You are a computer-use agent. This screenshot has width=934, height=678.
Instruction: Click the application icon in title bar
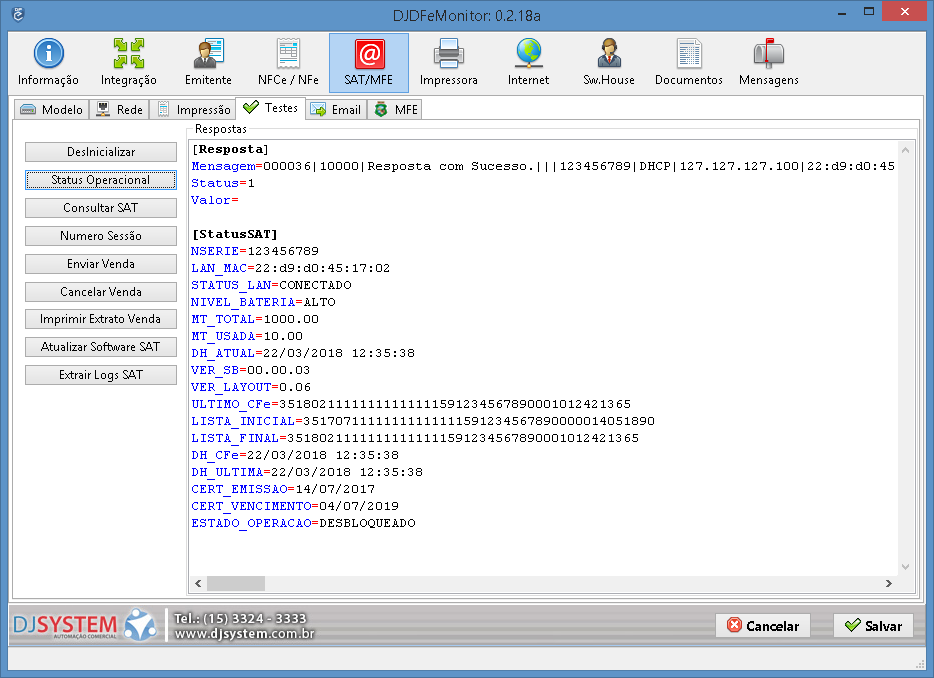point(18,14)
